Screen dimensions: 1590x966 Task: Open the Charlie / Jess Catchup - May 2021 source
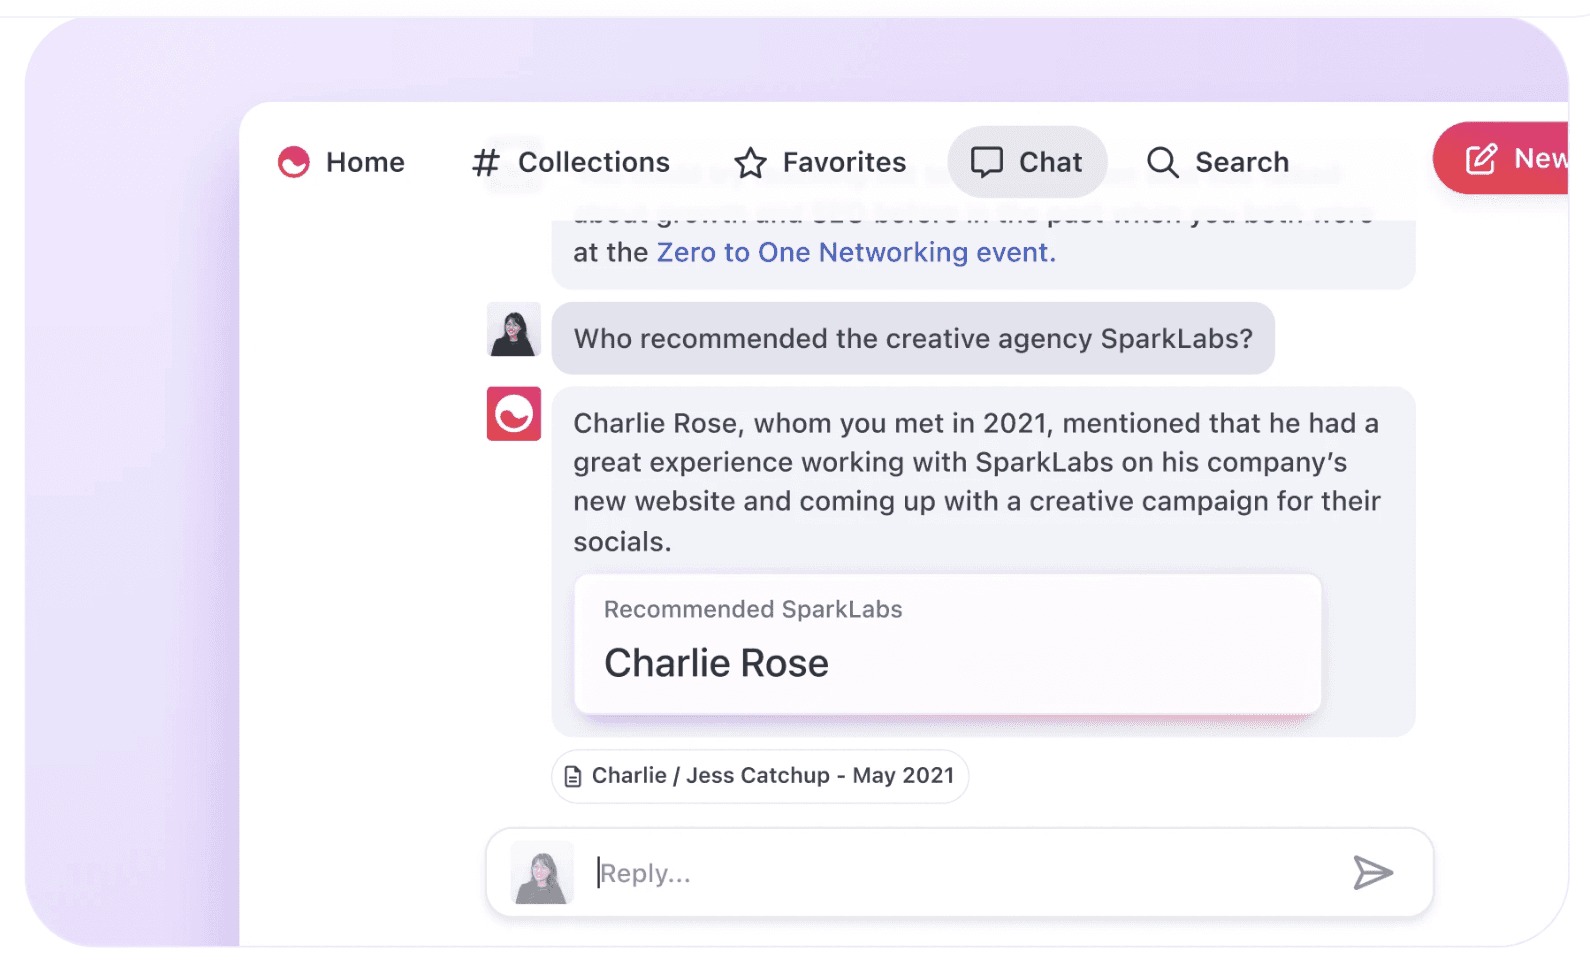[772, 776]
